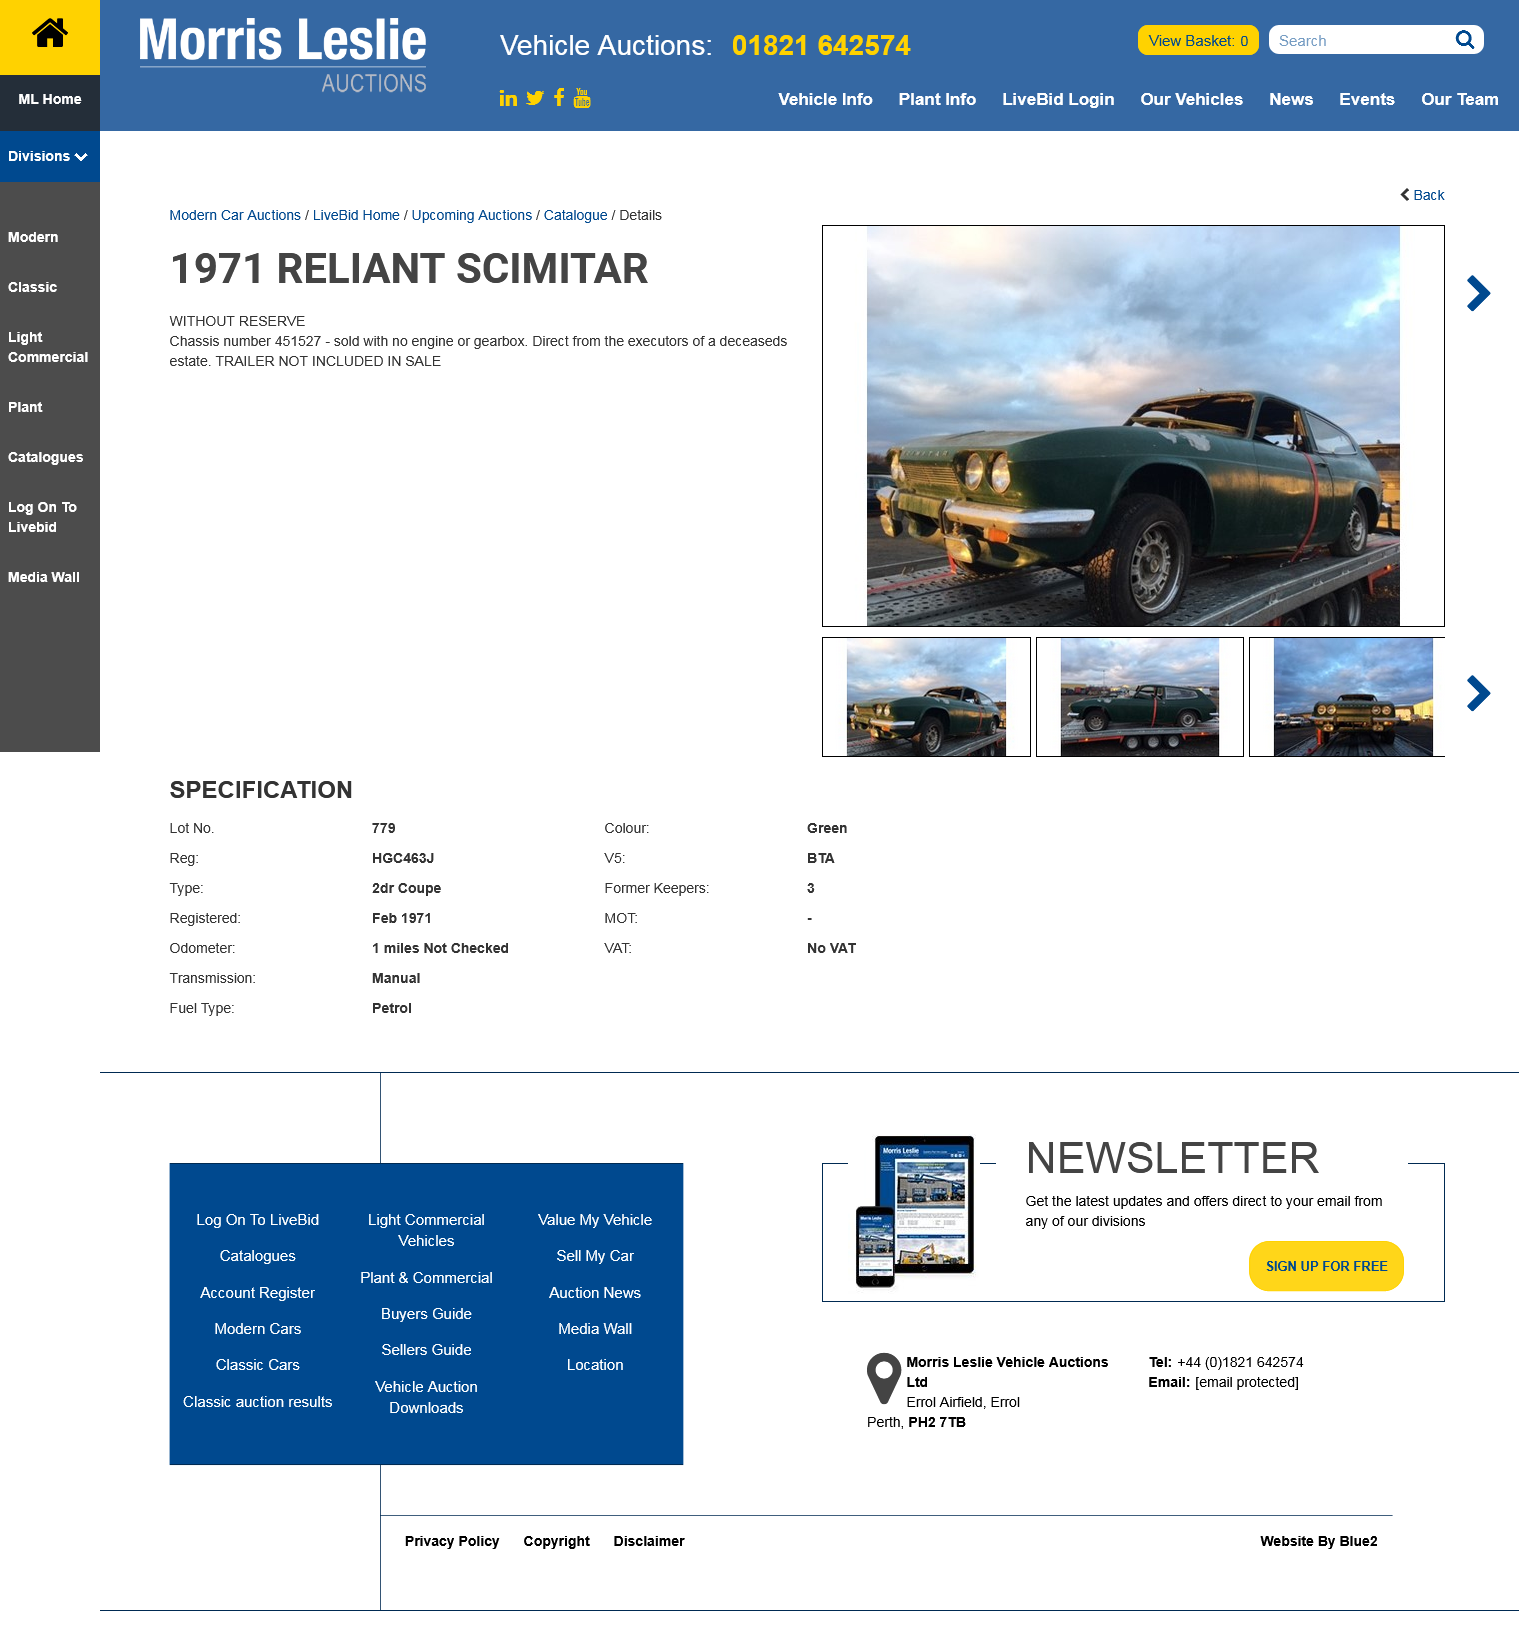Click the yellow home icon
Image resolution: width=1519 pixels, height=1625 pixels.
(x=49, y=35)
